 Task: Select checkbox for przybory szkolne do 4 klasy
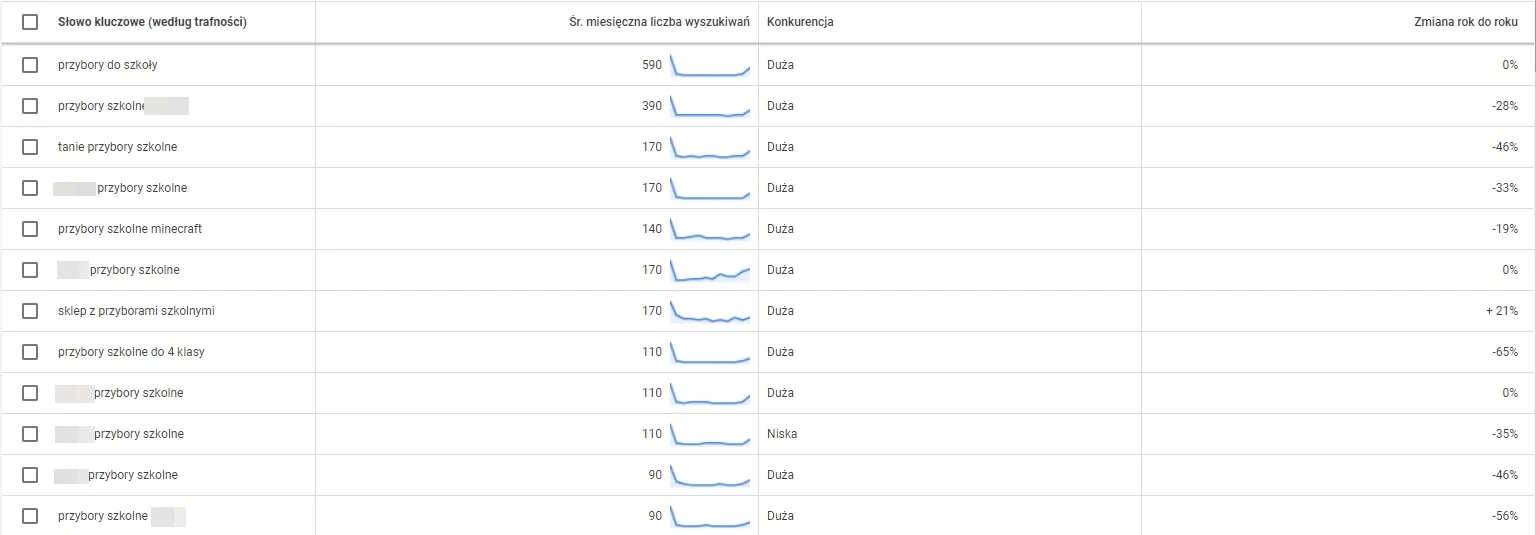pyautogui.click(x=30, y=352)
